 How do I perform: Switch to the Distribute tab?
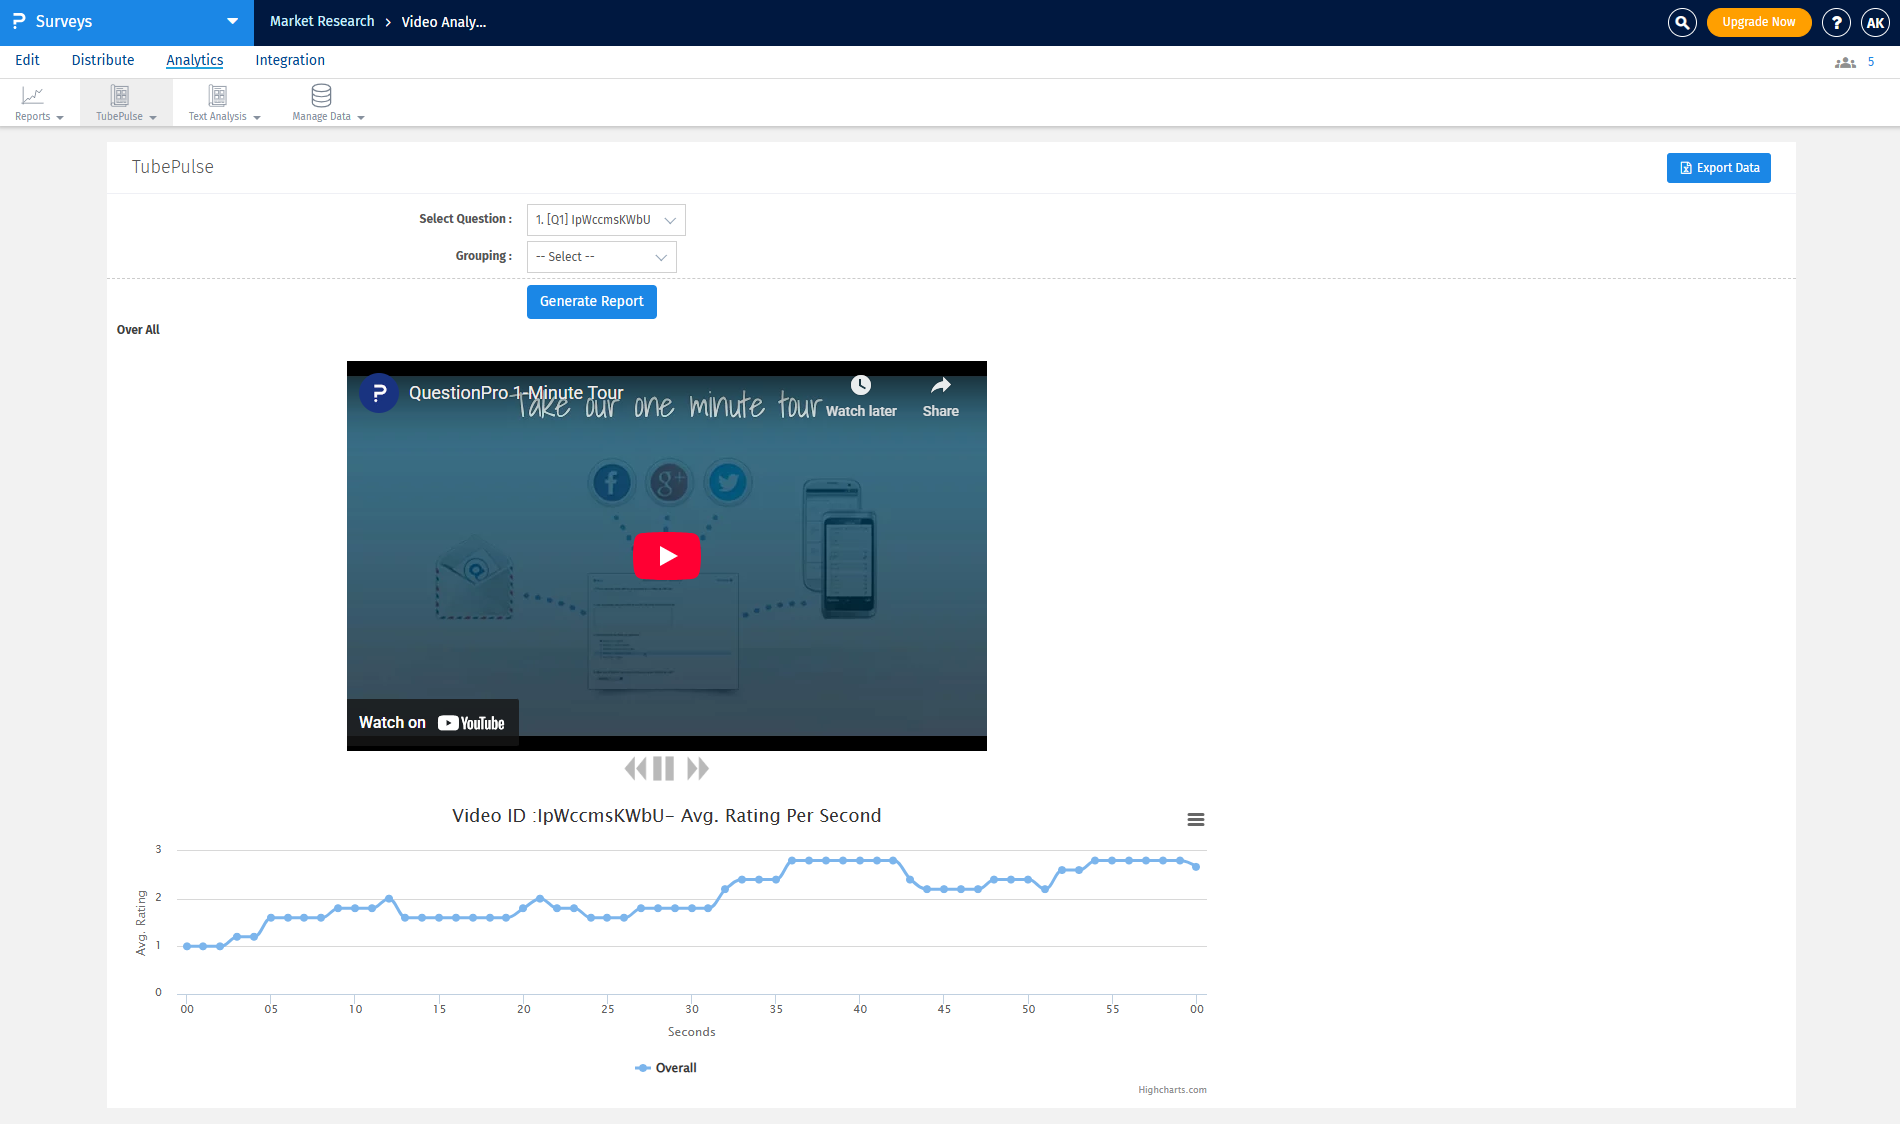(103, 60)
